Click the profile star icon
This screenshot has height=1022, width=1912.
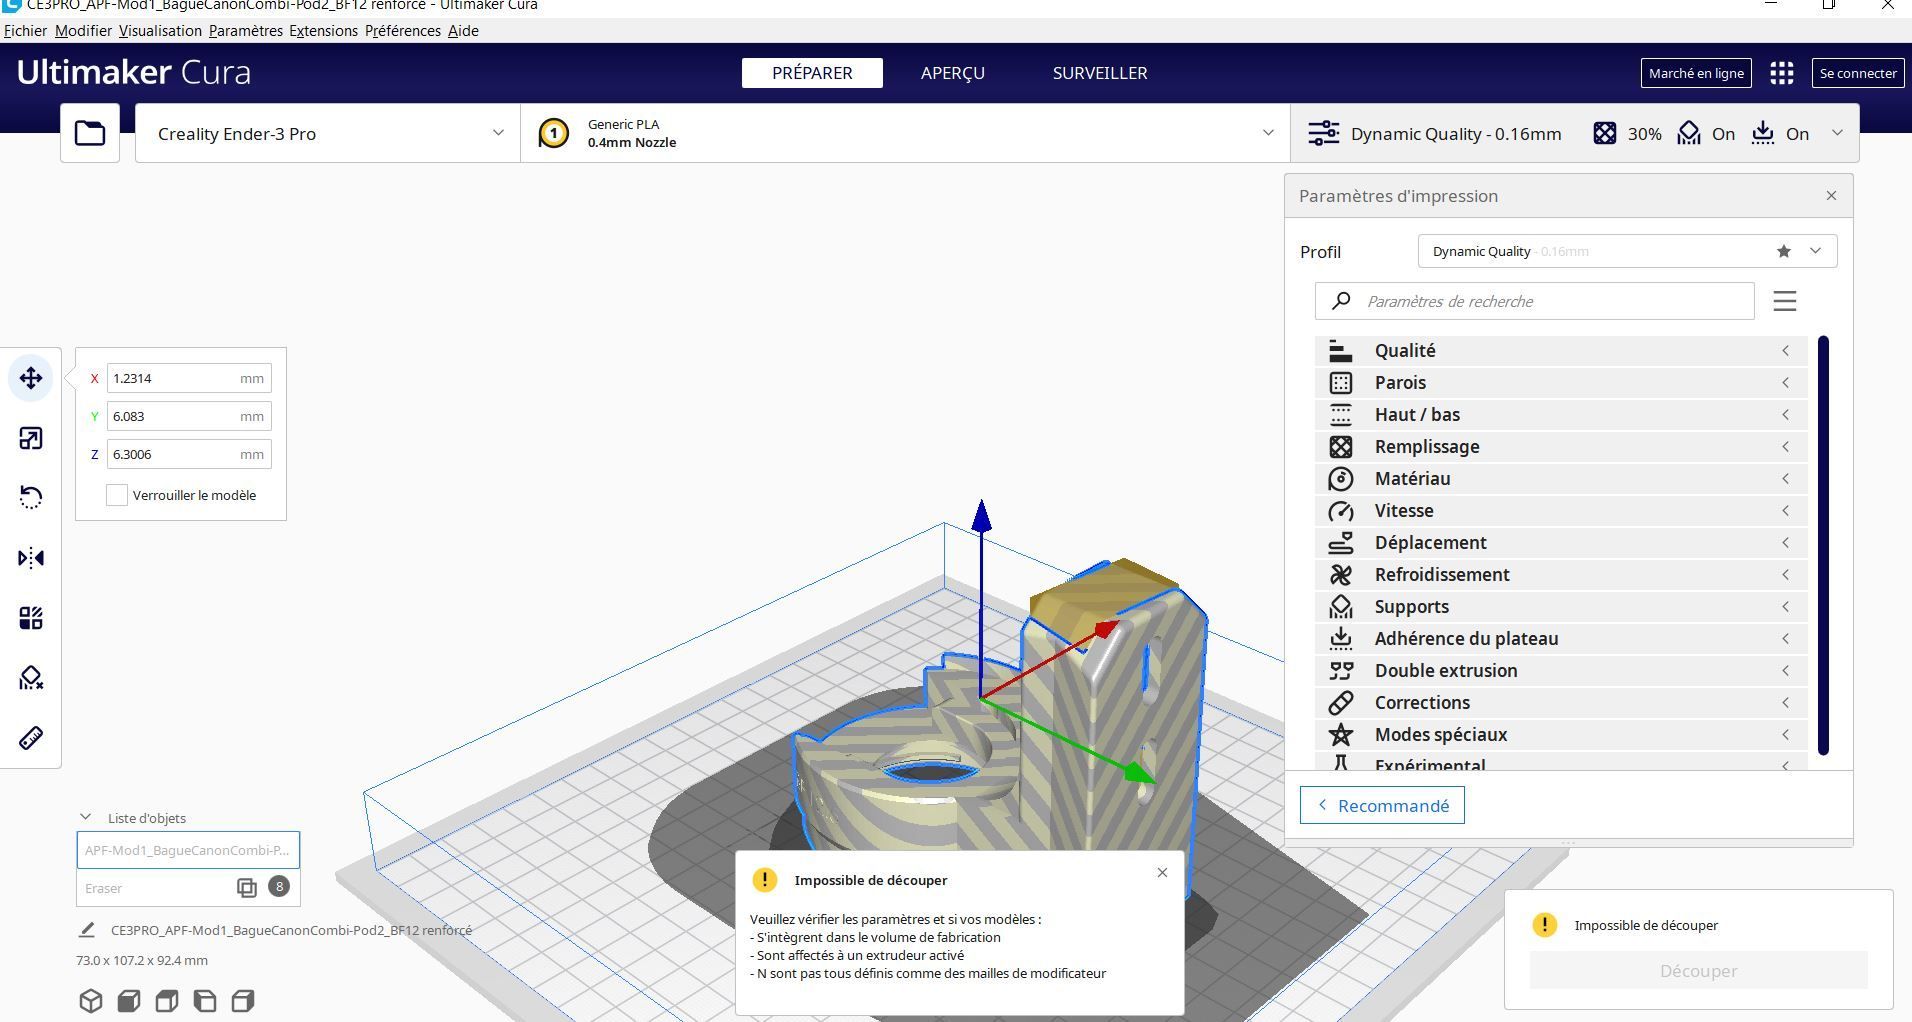1784,251
